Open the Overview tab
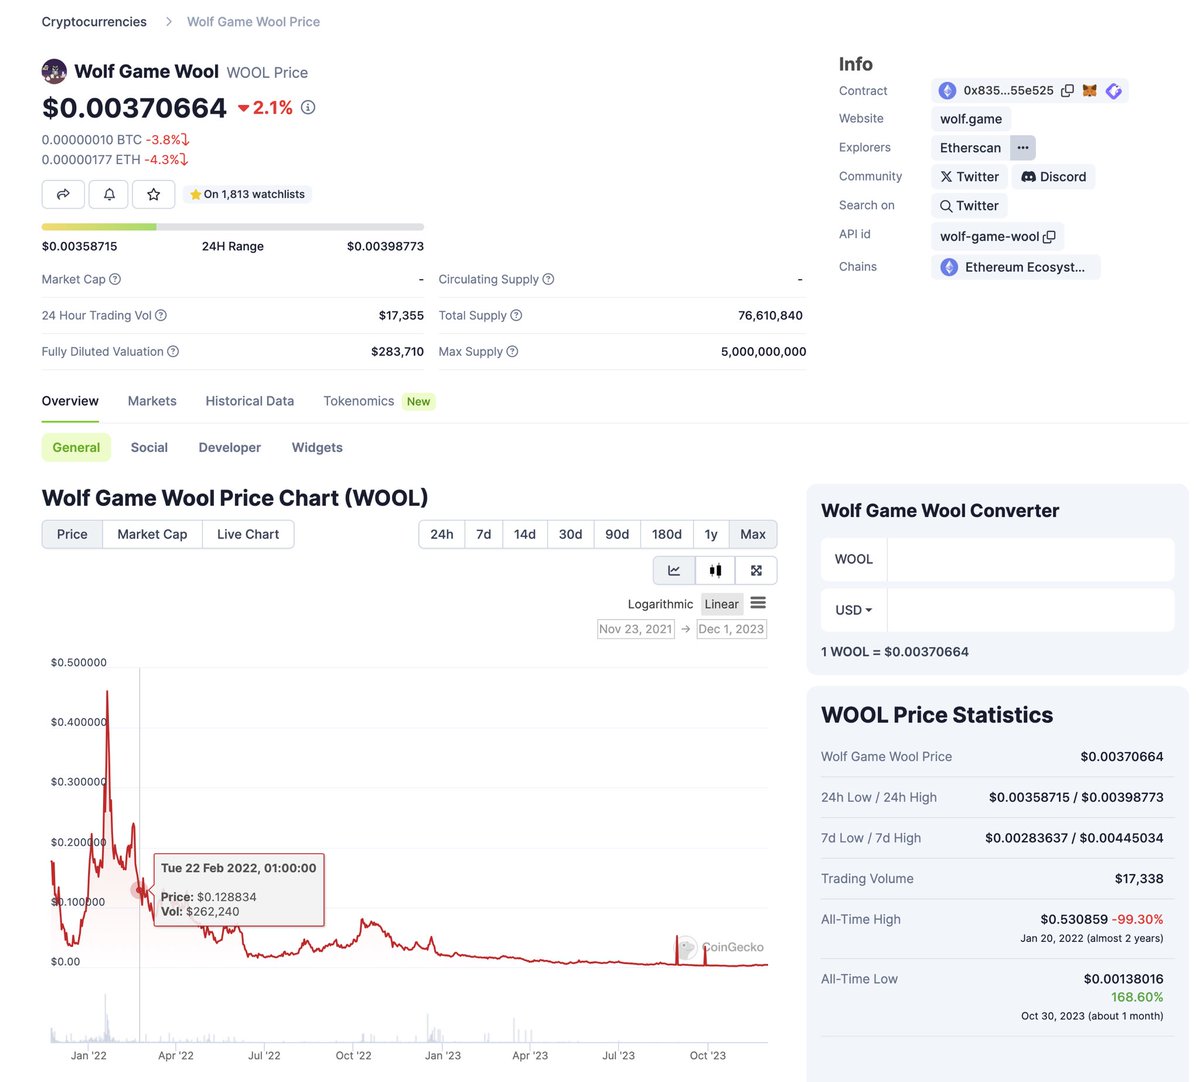The width and height of the screenshot is (1200, 1082). [x=70, y=401]
